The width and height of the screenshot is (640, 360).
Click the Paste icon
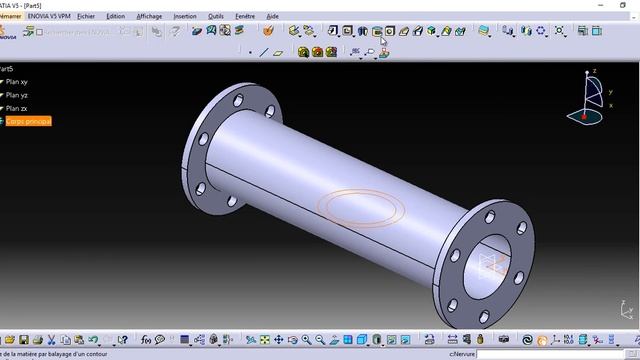(79, 340)
